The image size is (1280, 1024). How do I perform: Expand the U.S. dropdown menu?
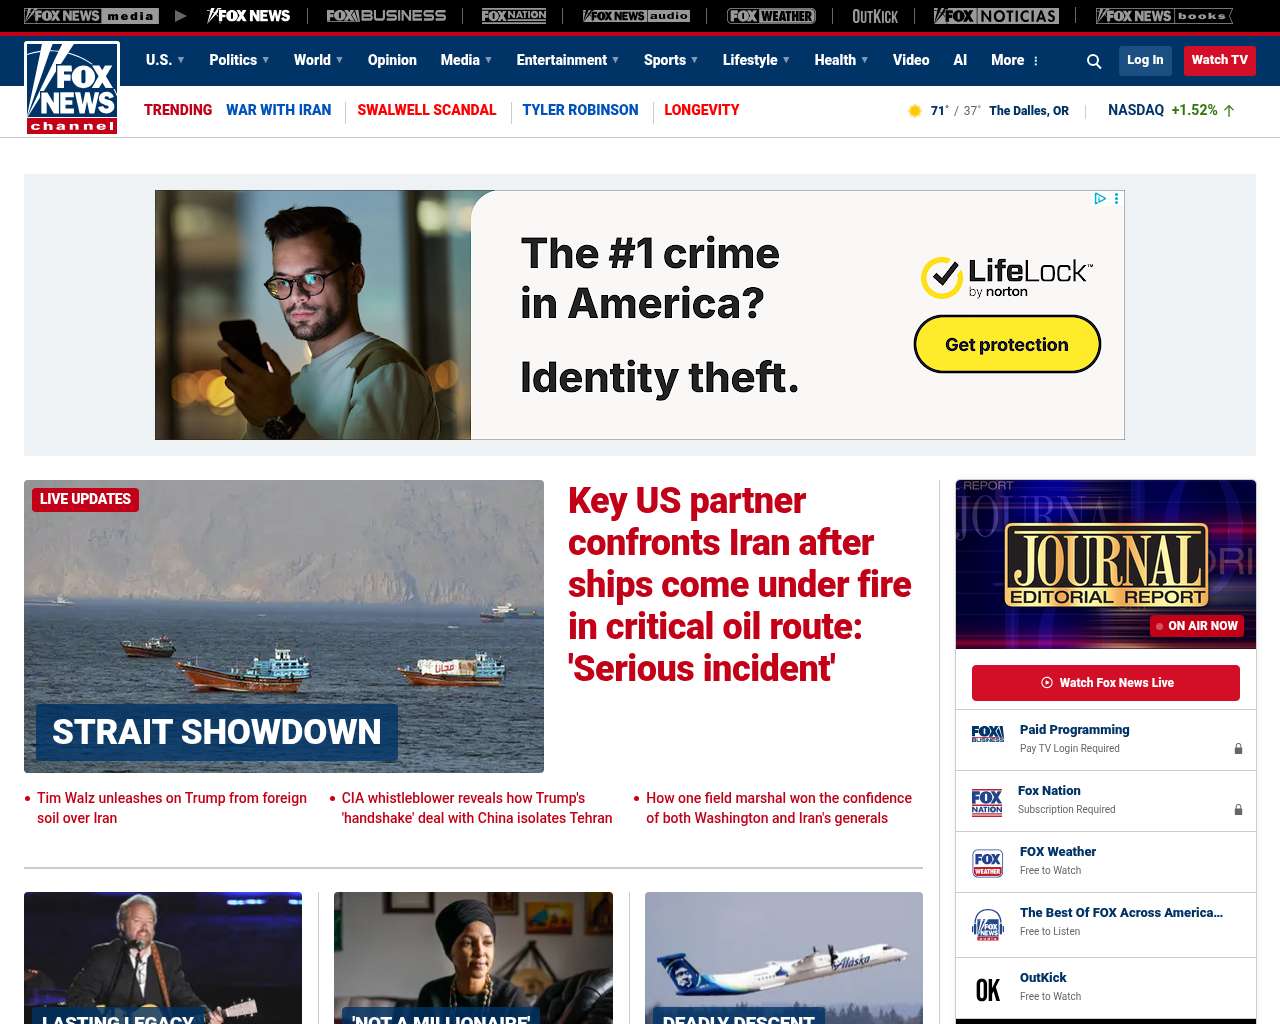(165, 60)
